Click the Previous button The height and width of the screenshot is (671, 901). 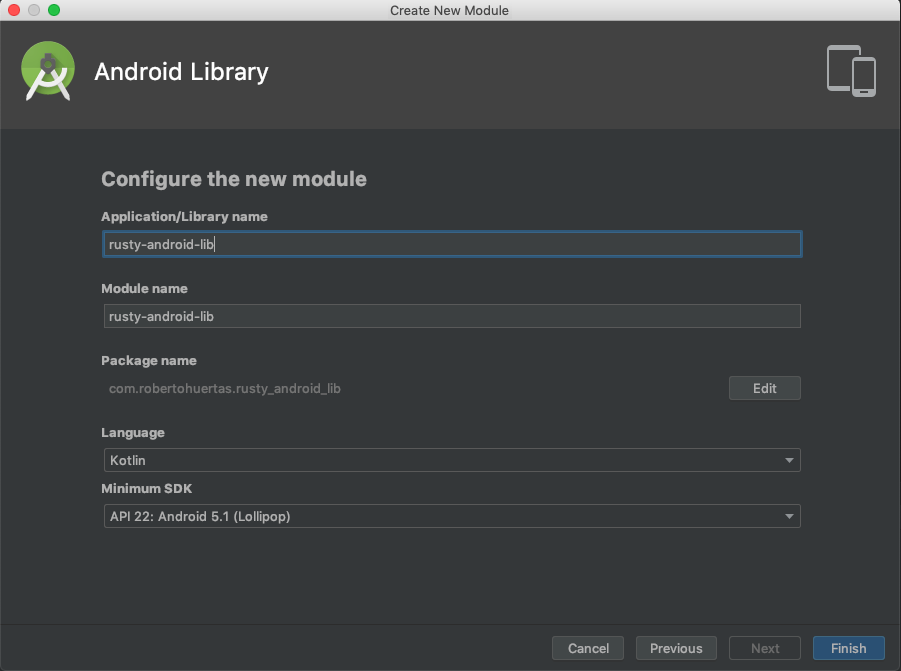pyautogui.click(x=676, y=648)
